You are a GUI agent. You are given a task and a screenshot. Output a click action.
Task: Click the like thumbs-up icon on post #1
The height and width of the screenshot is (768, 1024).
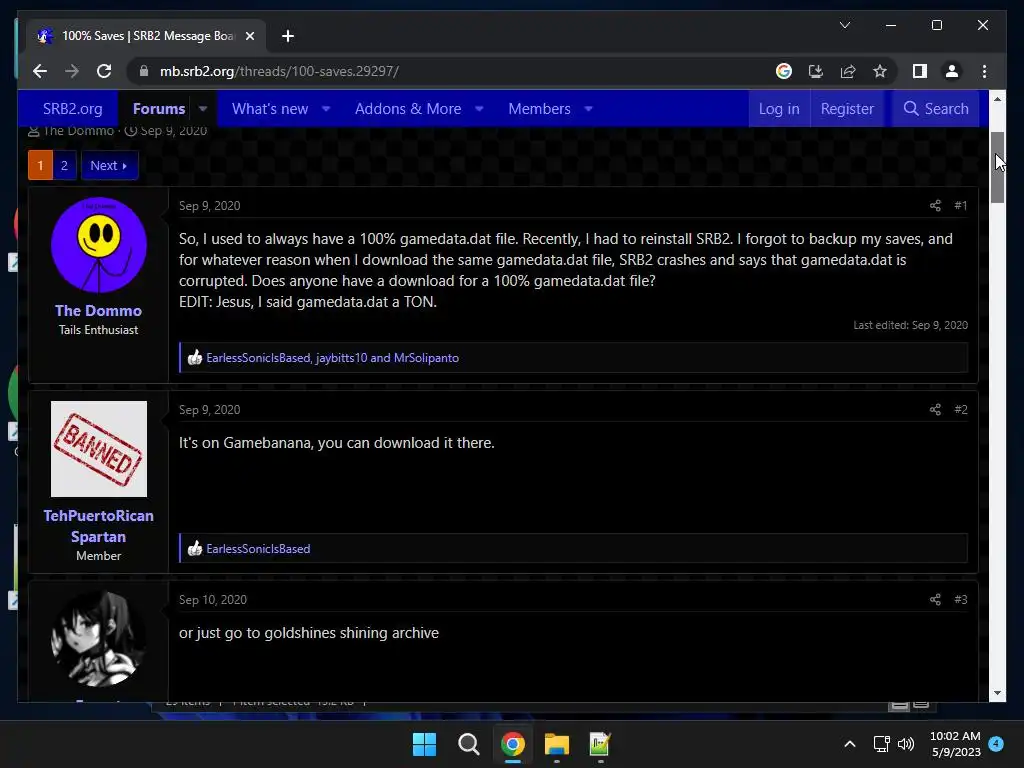tap(195, 357)
